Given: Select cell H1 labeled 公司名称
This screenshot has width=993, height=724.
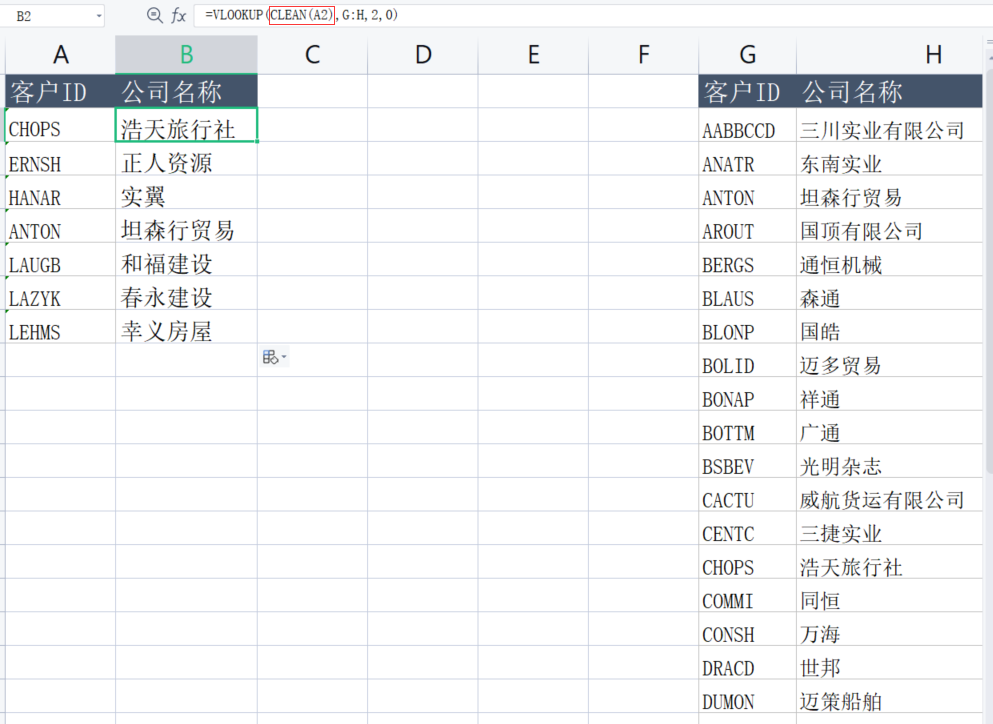Looking at the screenshot, I should (889, 91).
